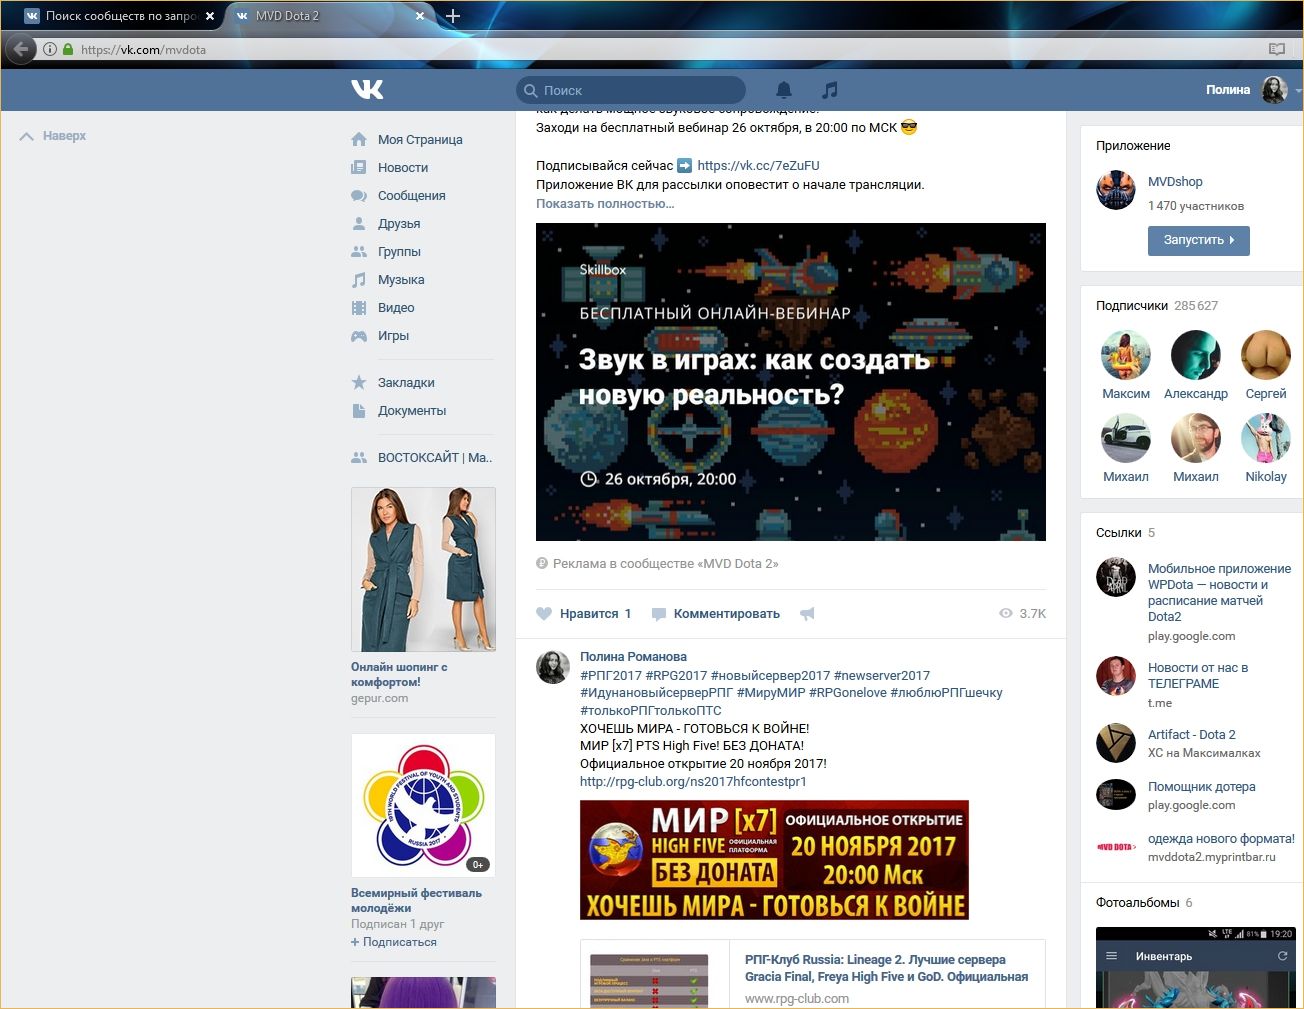Viewport: 1304px width, 1009px height.
Task: Click speech bubble icon beside Сообщения
Action: click(359, 196)
